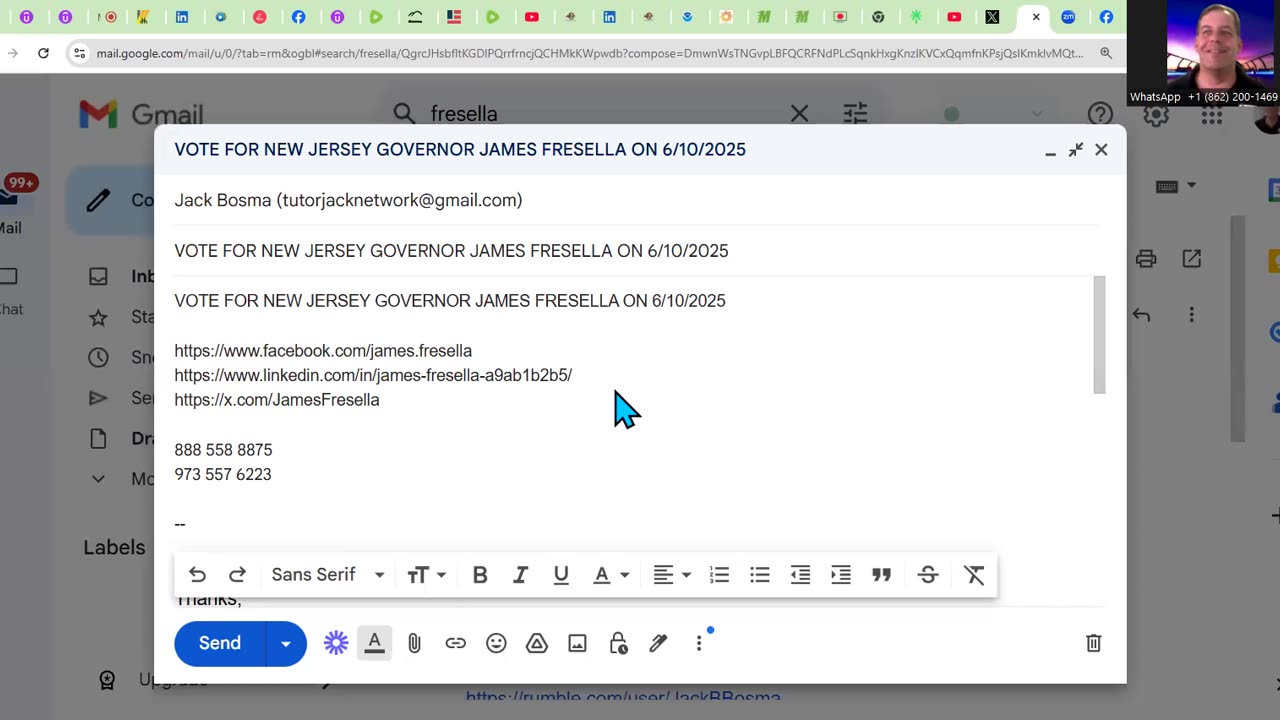Screen dimensions: 1280x720
Task: Apply quote formatting
Action: [x=881, y=575]
